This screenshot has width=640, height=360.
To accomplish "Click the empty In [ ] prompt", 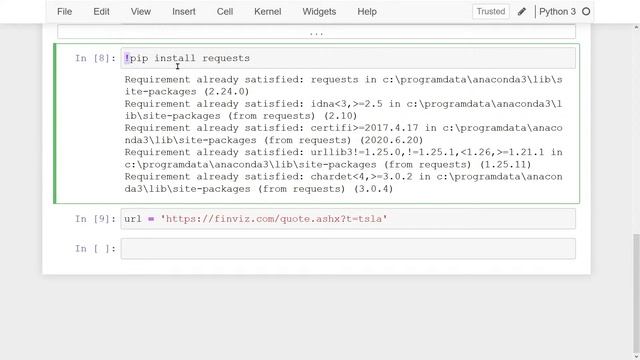I will pos(95,249).
